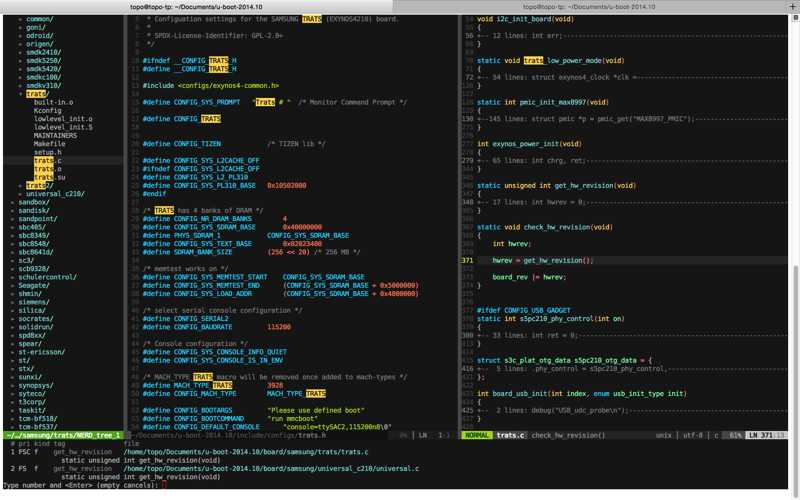800x500 pixels.
Task: Open a new terminal tab with plus button
Action: (793, 6)
